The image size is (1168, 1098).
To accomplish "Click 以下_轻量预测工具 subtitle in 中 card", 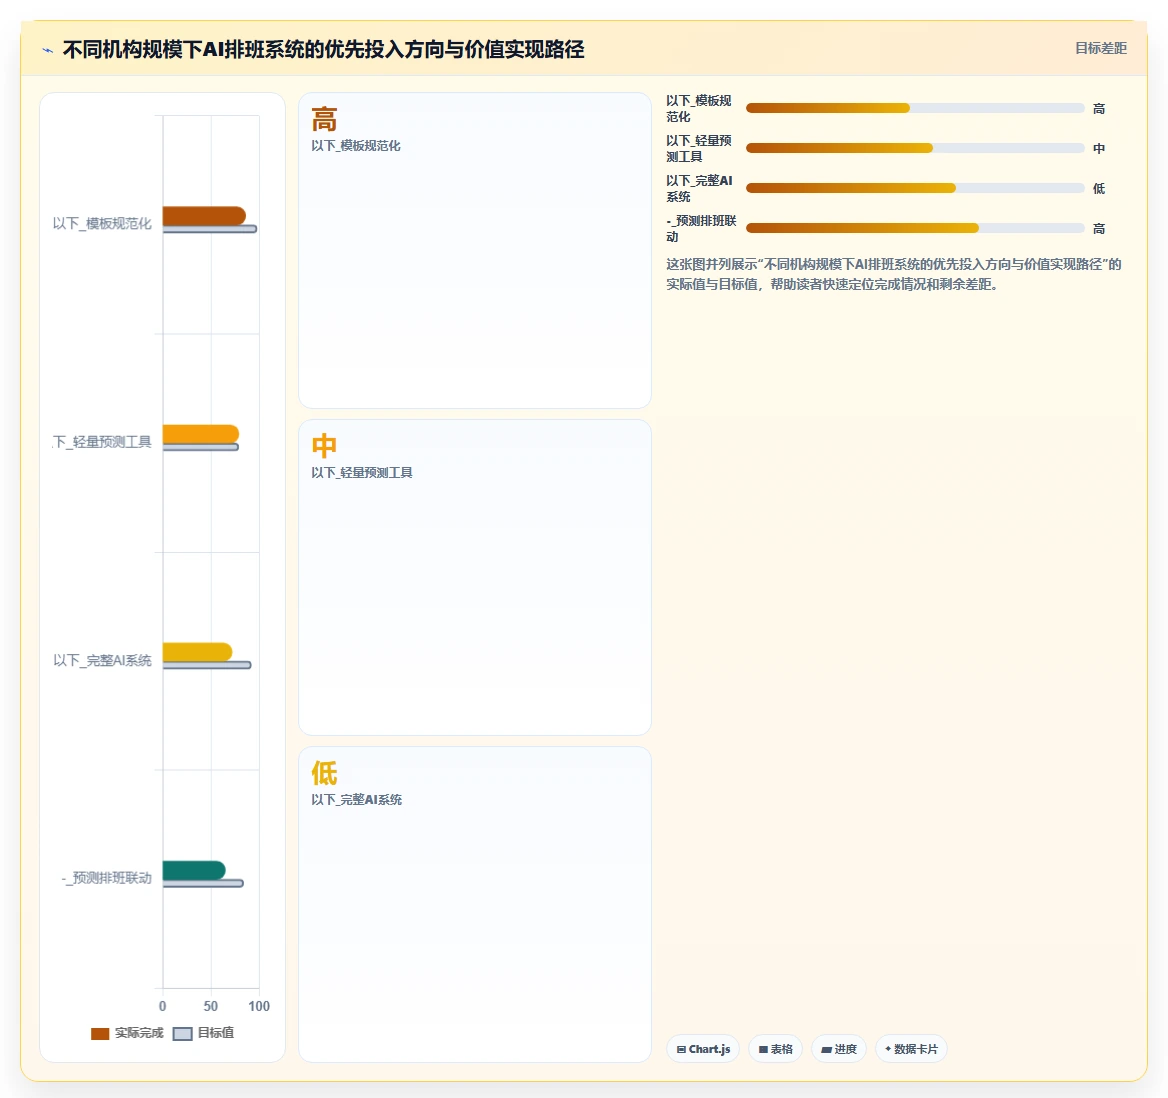I will click(361, 473).
